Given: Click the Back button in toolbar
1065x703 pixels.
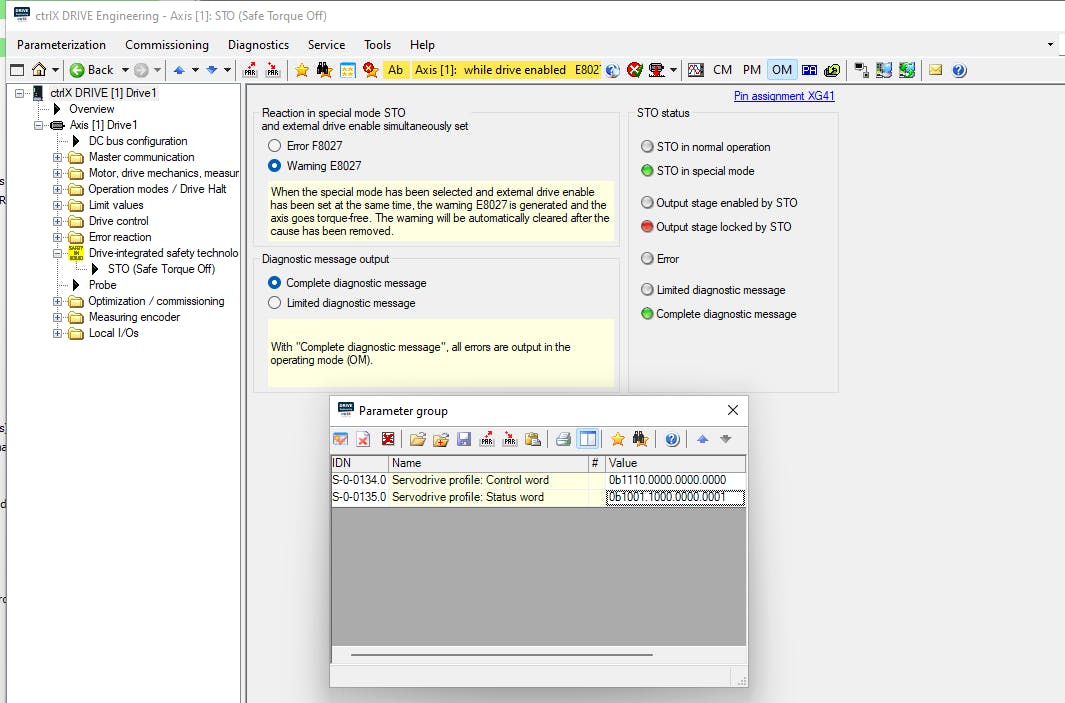Looking at the screenshot, I should coord(92,70).
